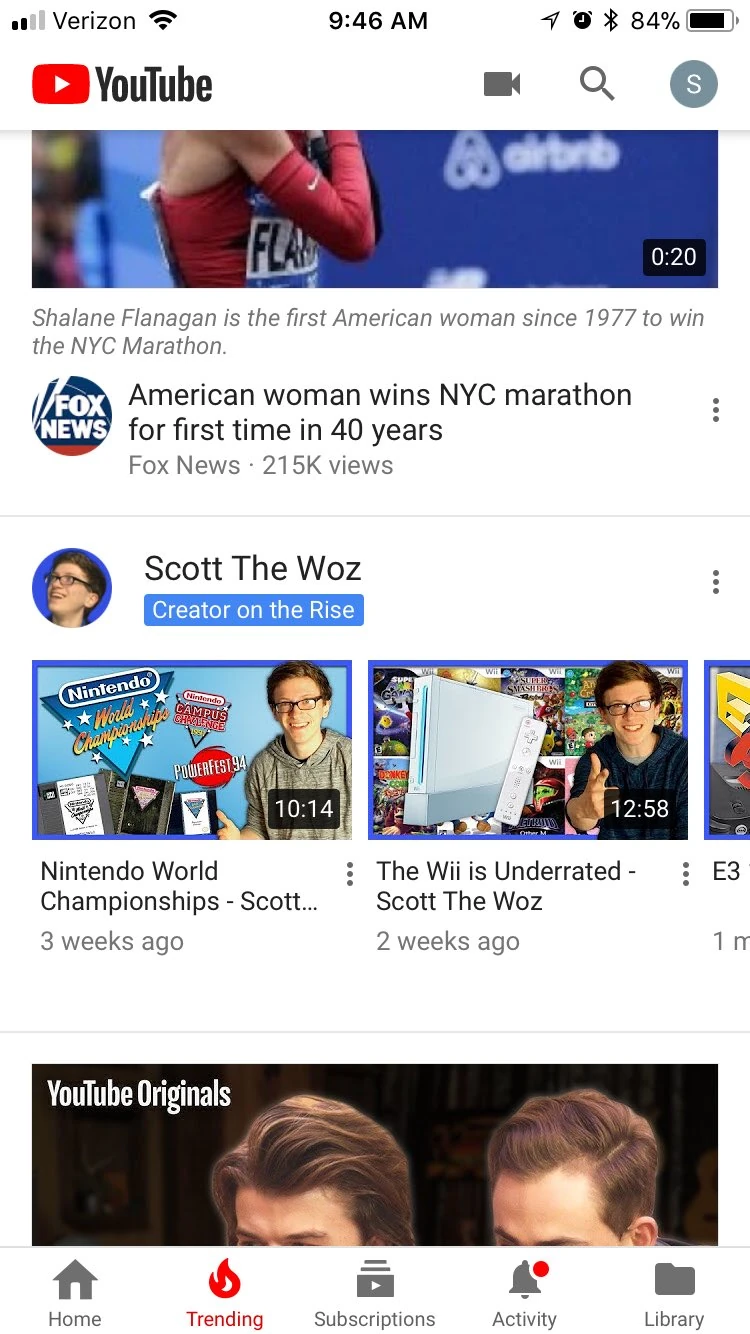Image resolution: width=750 pixels, height=1334 pixels.
Task: Open the account avatar S
Action: [694, 84]
